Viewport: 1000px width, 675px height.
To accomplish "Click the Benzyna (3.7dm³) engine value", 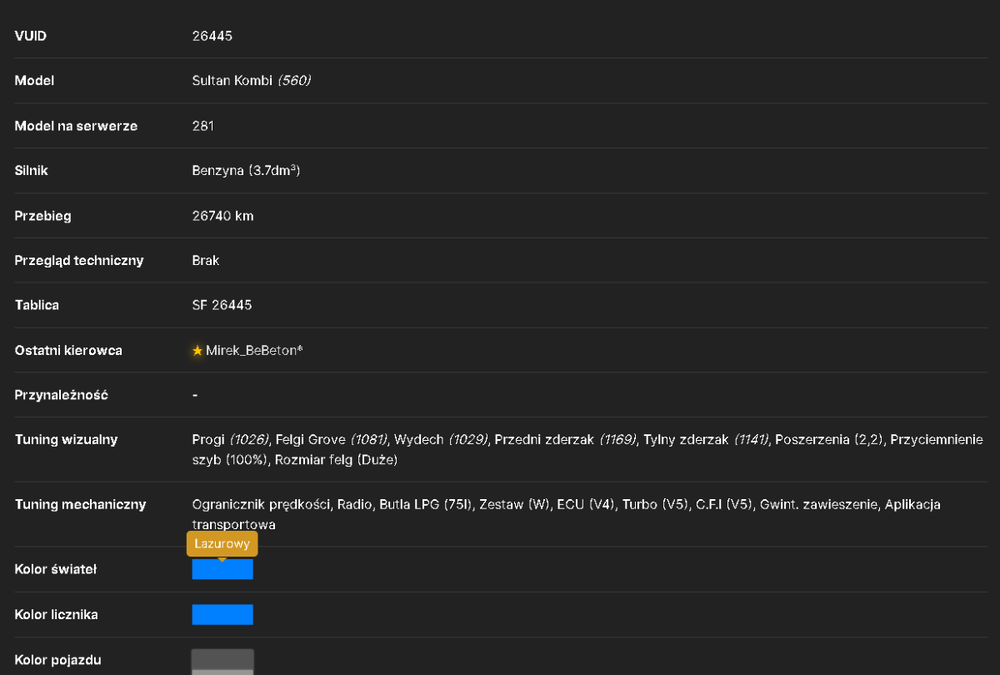I will (246, 170).
